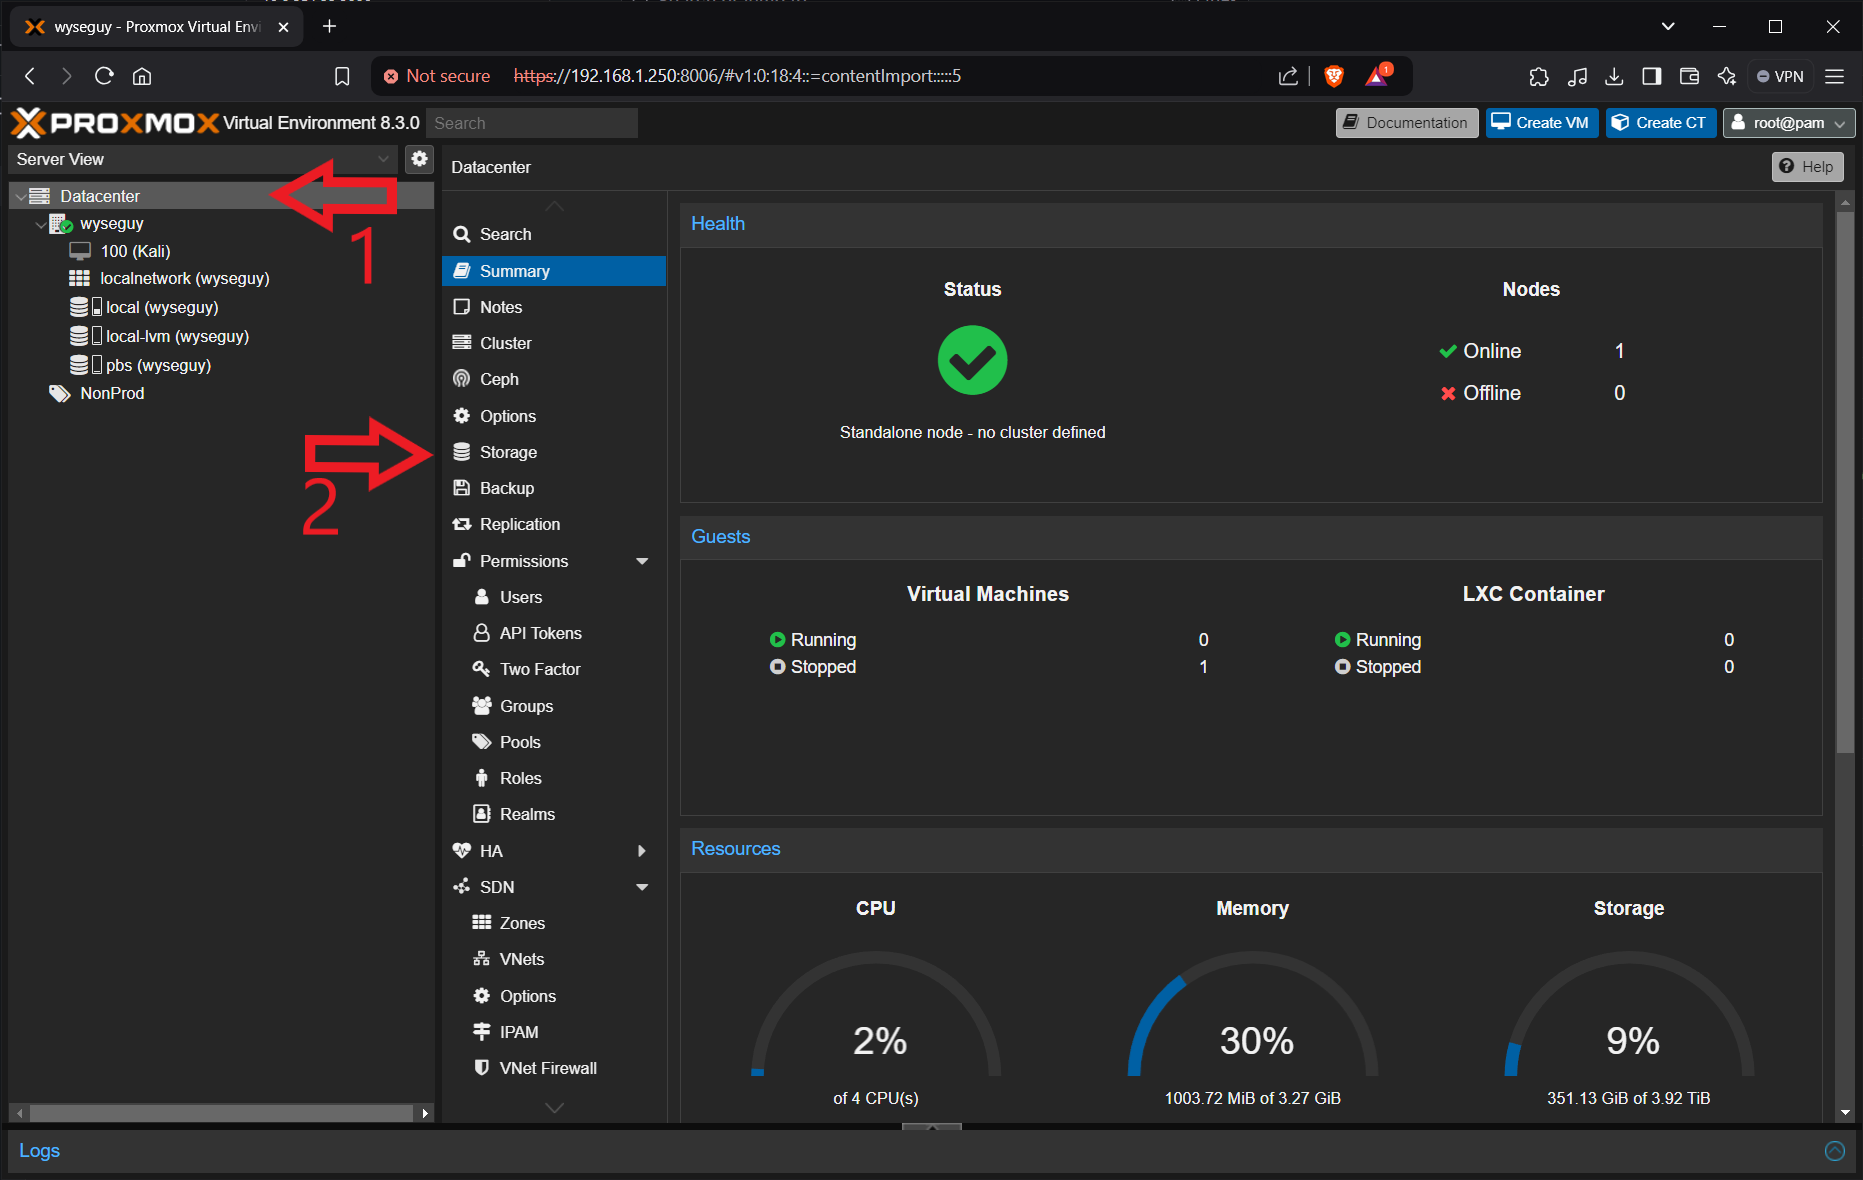The width and height of the screenshot is (1863, 1180).
Task: Open the Storage menu item
Action: tap(554, 452)
